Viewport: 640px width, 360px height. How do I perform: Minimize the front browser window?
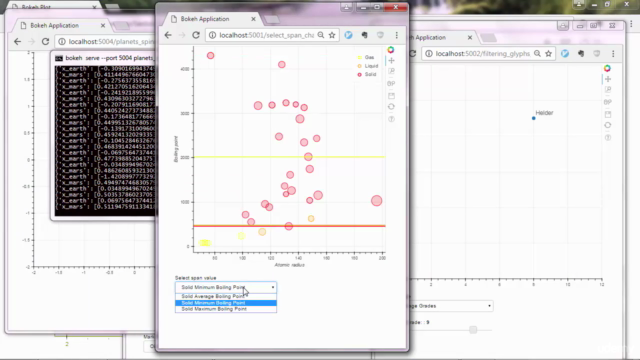click(x=363, y=7)
